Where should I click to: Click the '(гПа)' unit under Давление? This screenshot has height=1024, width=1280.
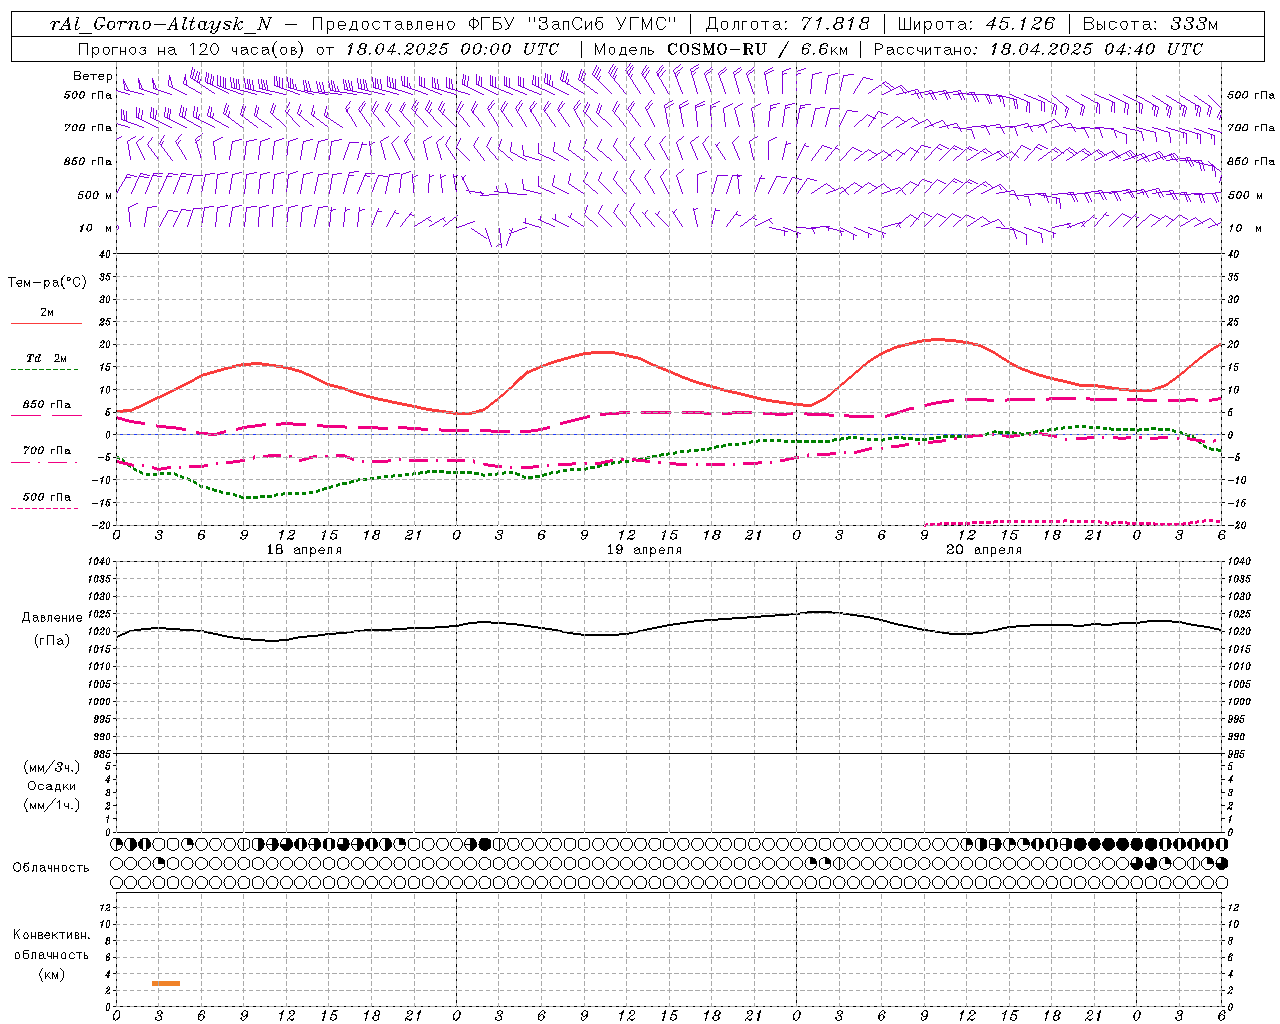pos(51,641)
